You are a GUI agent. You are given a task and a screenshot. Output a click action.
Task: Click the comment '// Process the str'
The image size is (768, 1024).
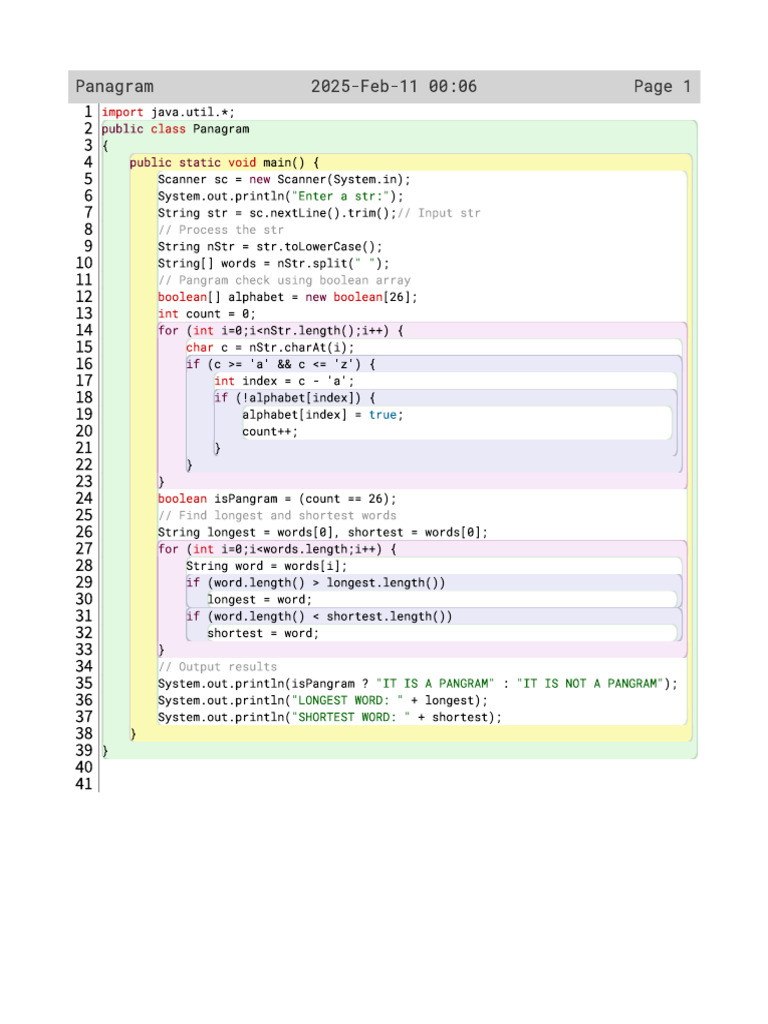221,230
